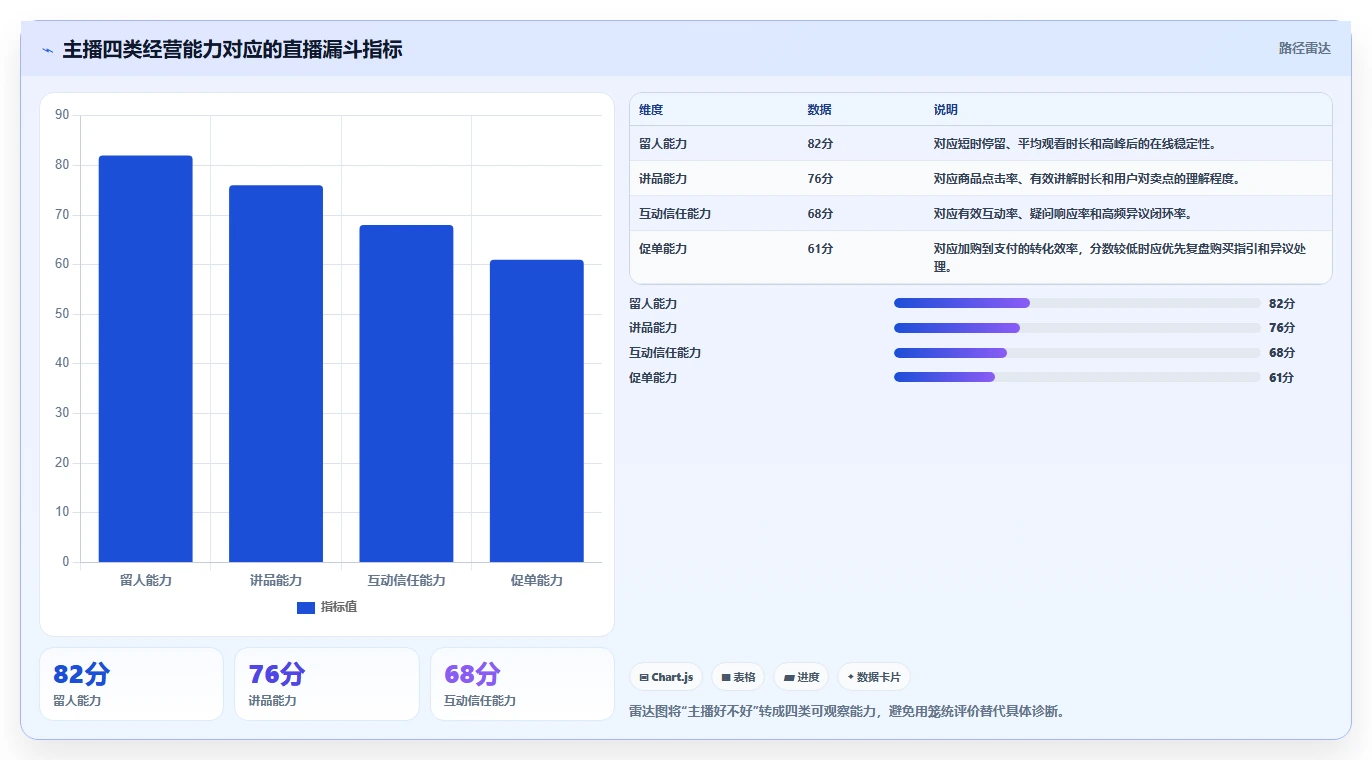Click the 82分 value beside progress bar
This screenshot has height=760, width=1372.
click(1282, 304)
